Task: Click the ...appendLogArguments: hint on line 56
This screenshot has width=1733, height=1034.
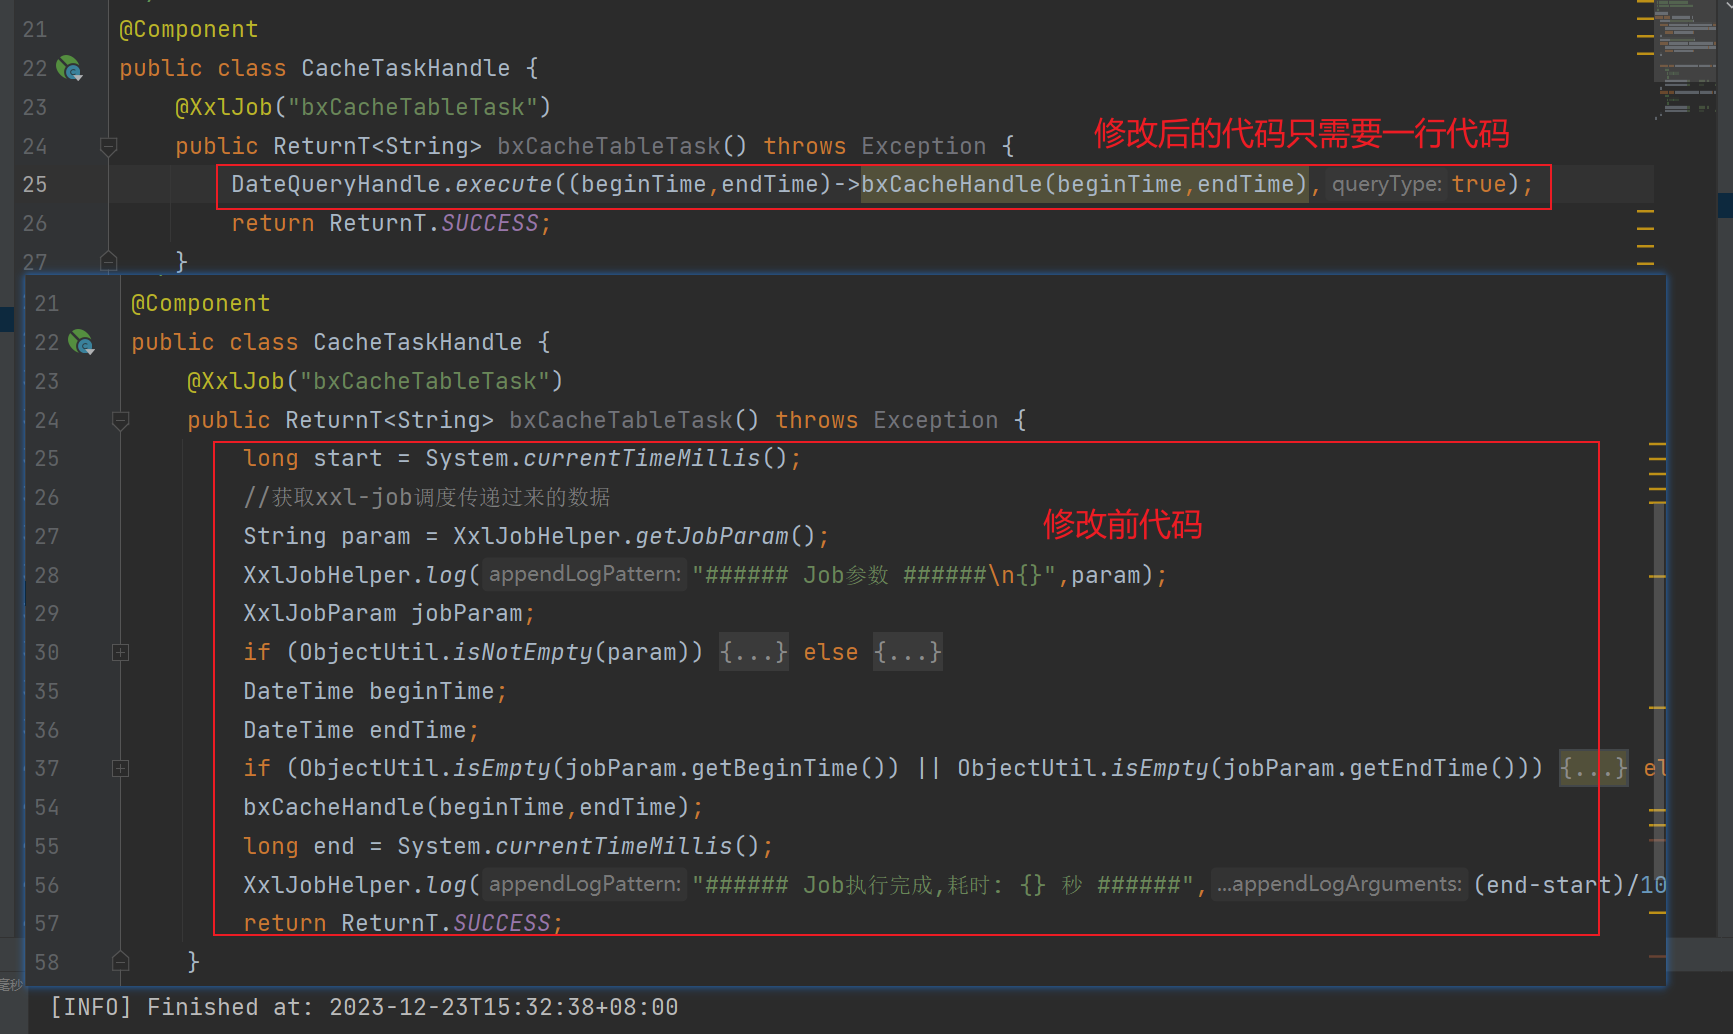Action: tap(1339, 884)
